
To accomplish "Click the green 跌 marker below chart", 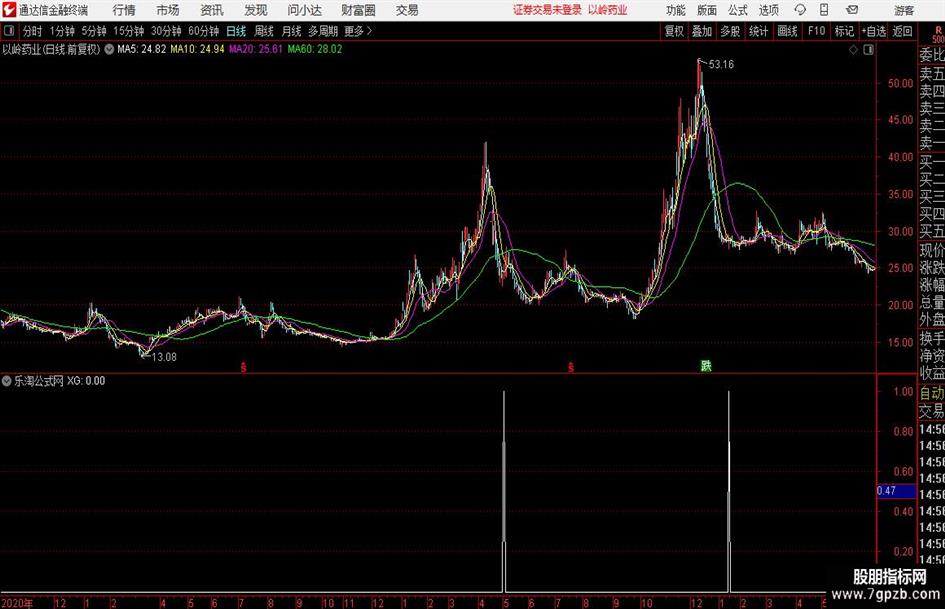I will pyautogui.click(x=706, y=366).
